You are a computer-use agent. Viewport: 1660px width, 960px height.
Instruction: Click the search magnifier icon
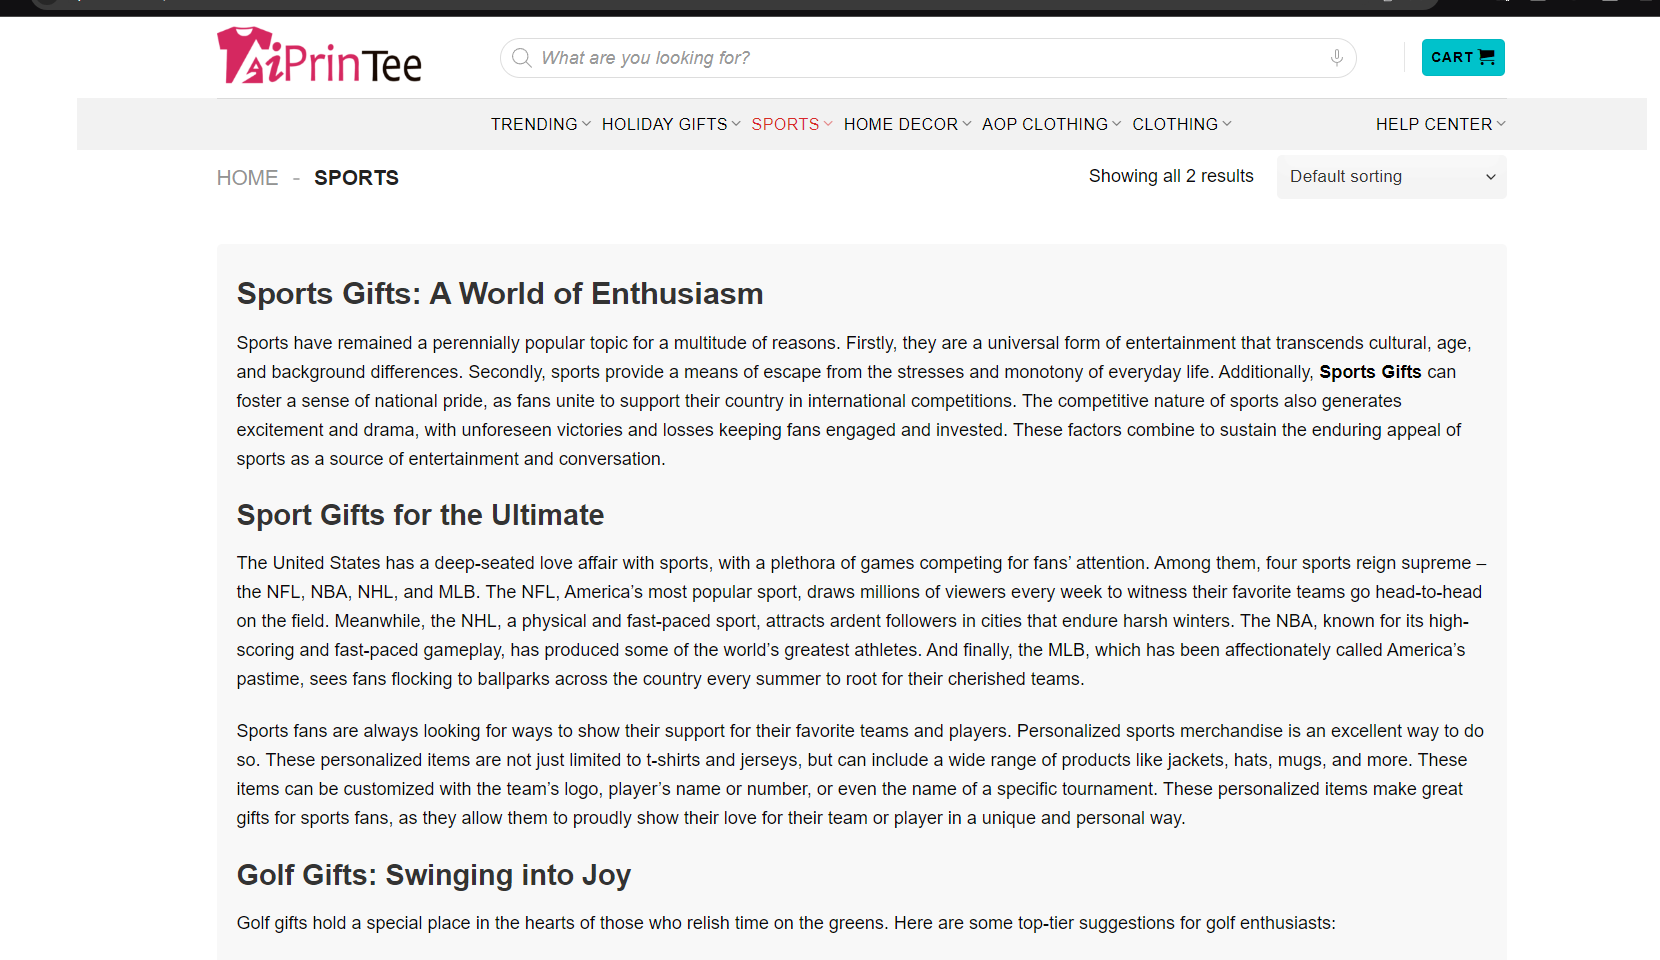(521, 58)
